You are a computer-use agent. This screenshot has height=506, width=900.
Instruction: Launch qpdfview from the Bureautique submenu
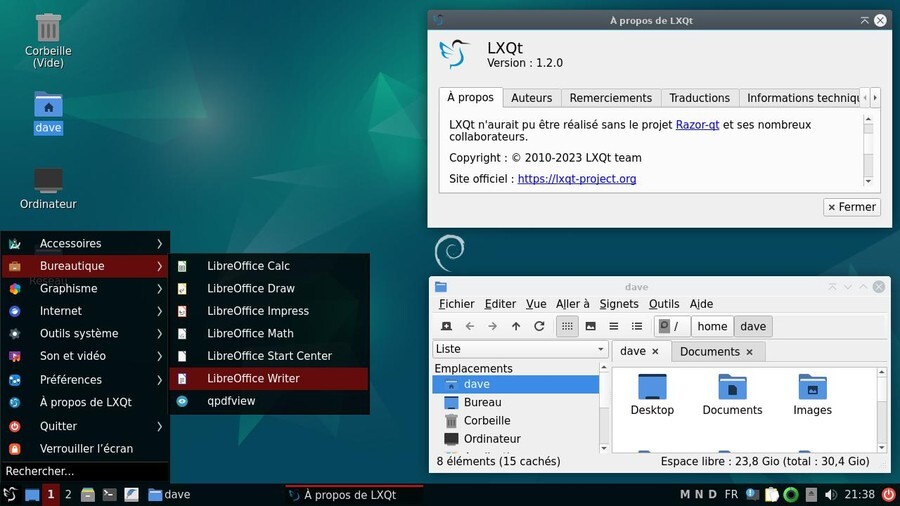(x=269, y=401)
